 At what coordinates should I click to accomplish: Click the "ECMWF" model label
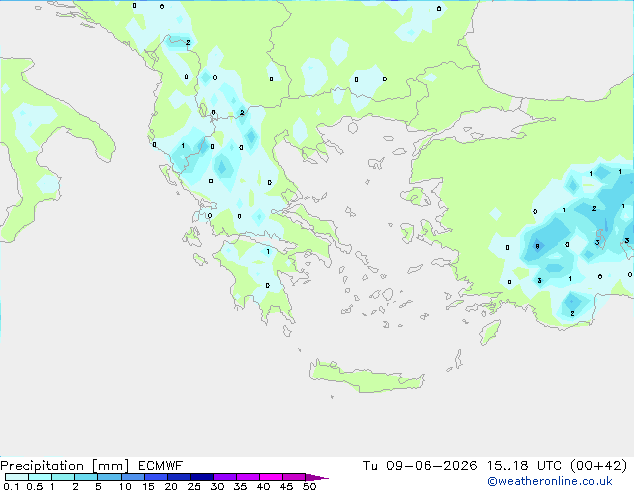point(161,466)
